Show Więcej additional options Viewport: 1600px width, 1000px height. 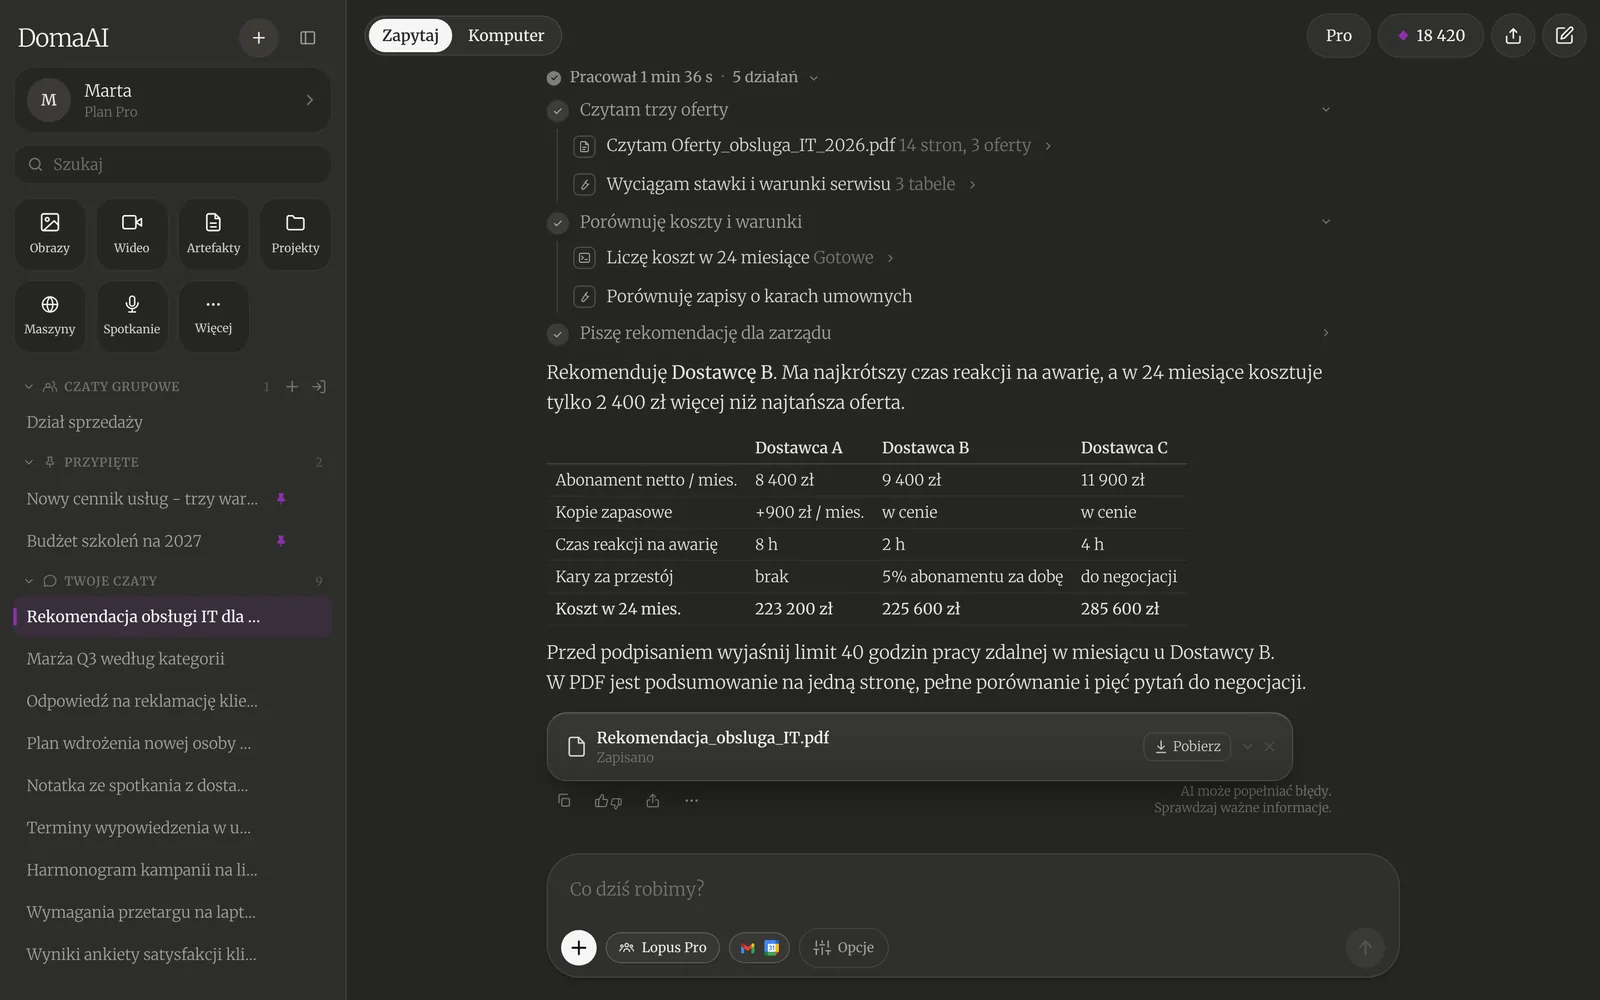(213, 316)
